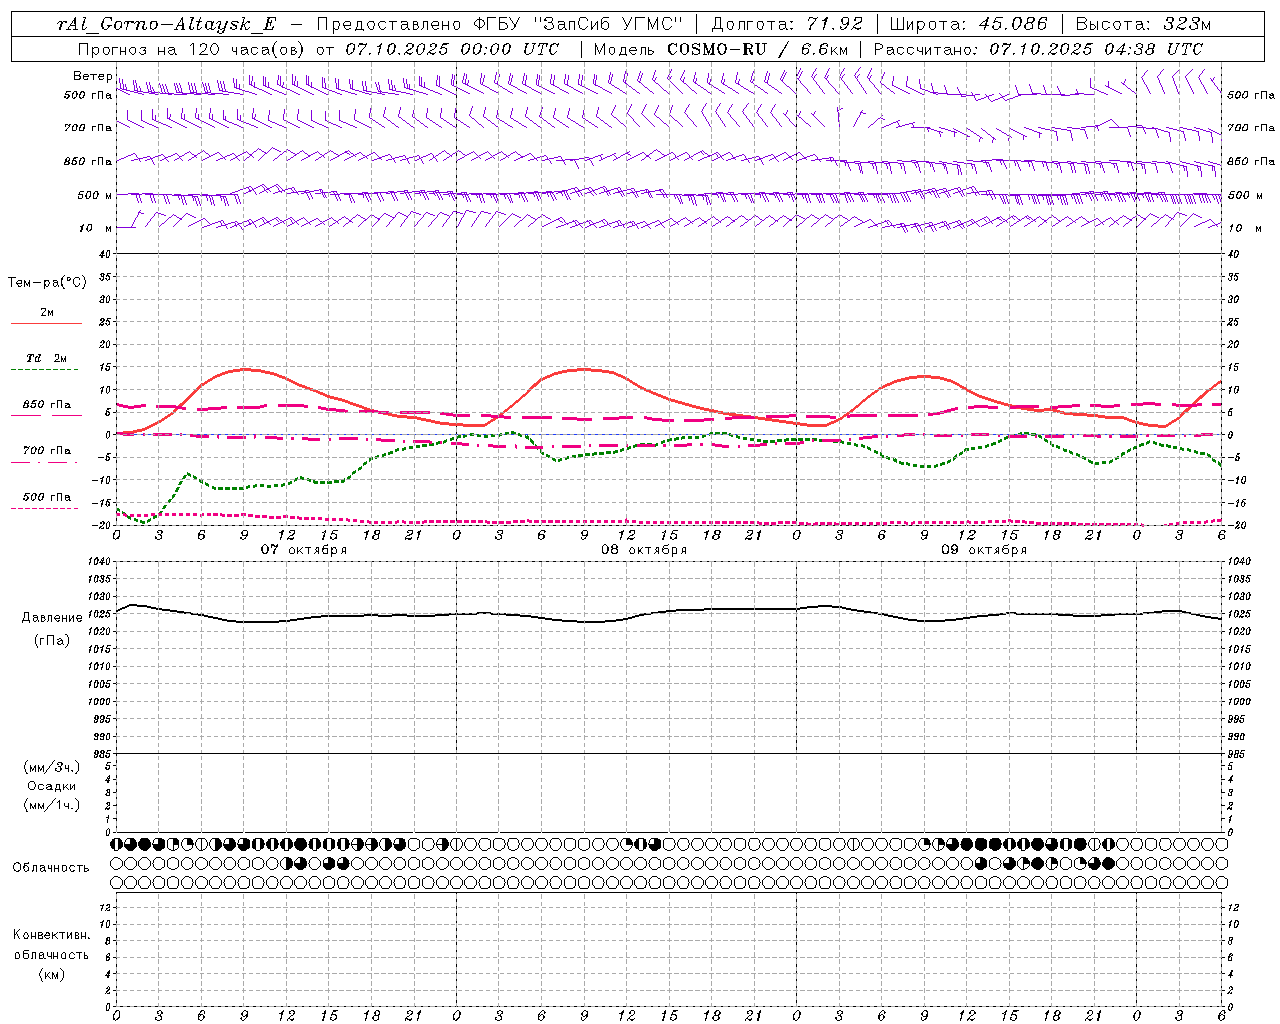Click the Широта: 45.086 value
Viewport: 1280px width, 1024px height.
(x=969, y=25)
